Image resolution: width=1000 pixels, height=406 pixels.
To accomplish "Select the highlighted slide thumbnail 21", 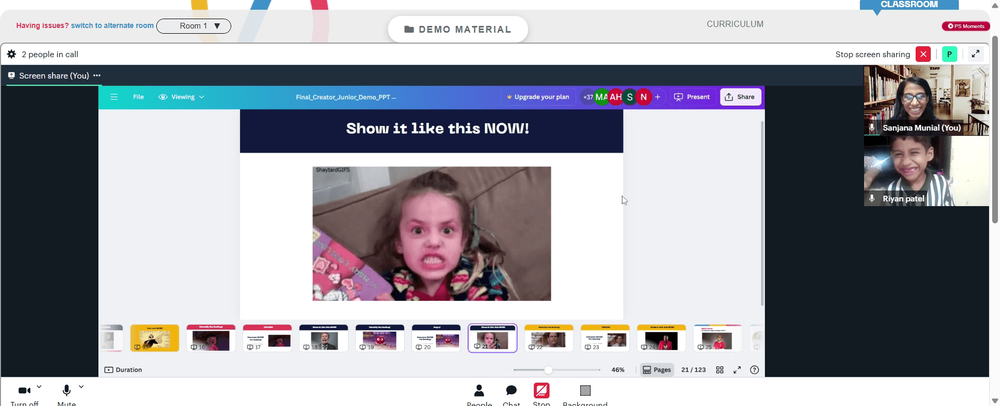I will [x=492, y=338].
